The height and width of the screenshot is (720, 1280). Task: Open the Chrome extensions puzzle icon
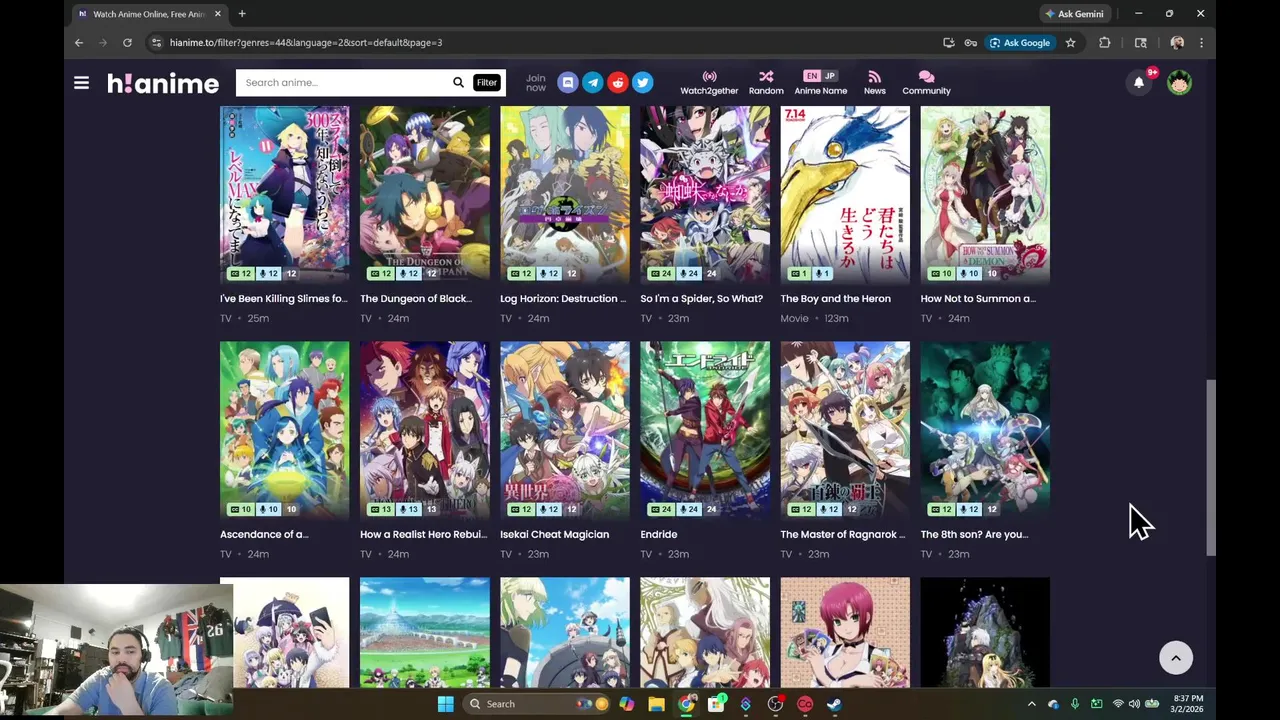pos(1105,43)
